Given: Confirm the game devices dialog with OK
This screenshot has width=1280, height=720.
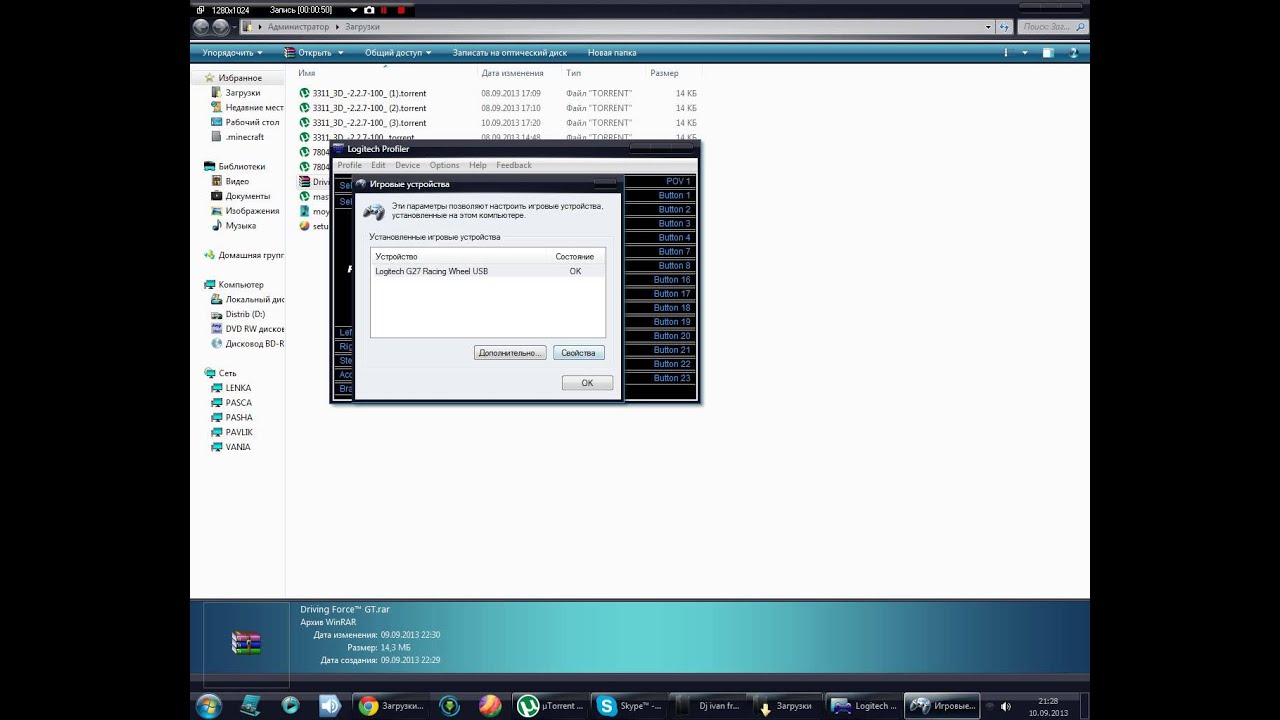Looking at the screenshot, I should tap(587, 383).
